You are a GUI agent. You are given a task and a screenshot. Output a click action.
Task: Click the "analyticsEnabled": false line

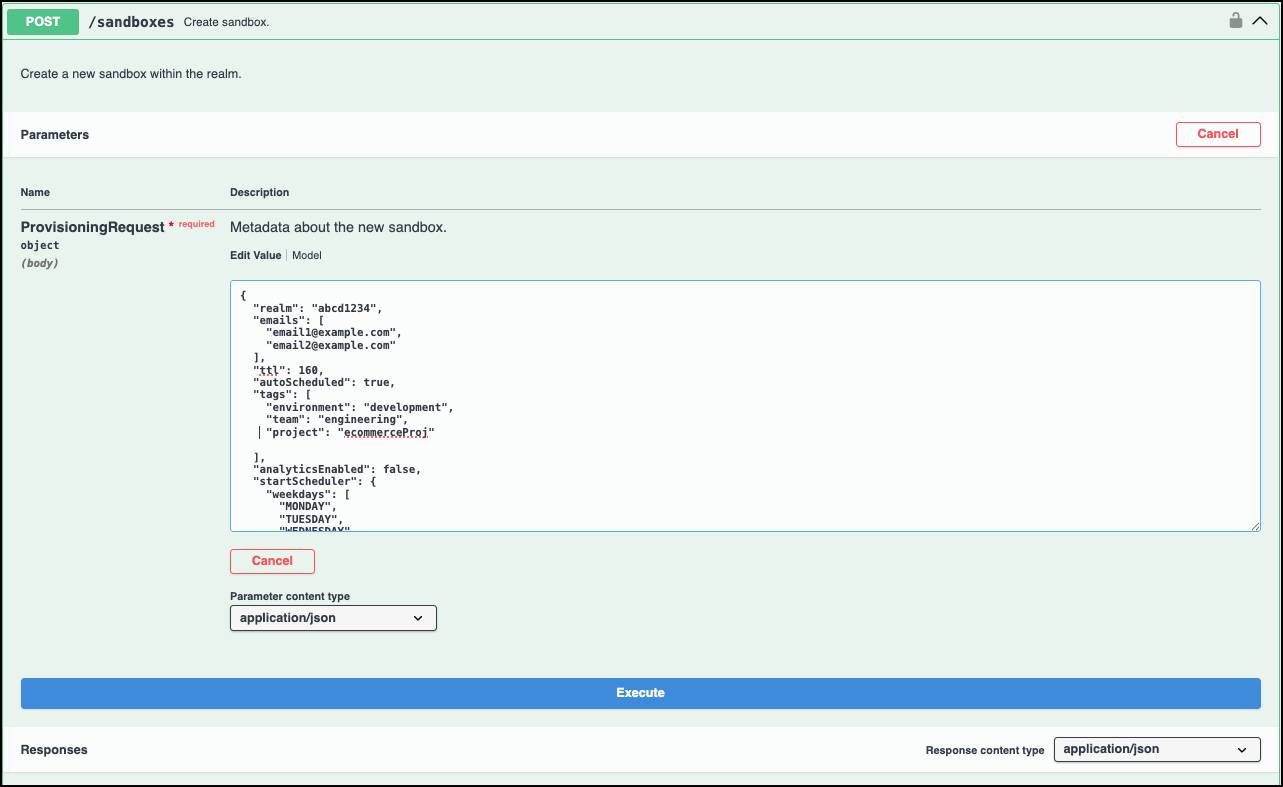[337, 469]
